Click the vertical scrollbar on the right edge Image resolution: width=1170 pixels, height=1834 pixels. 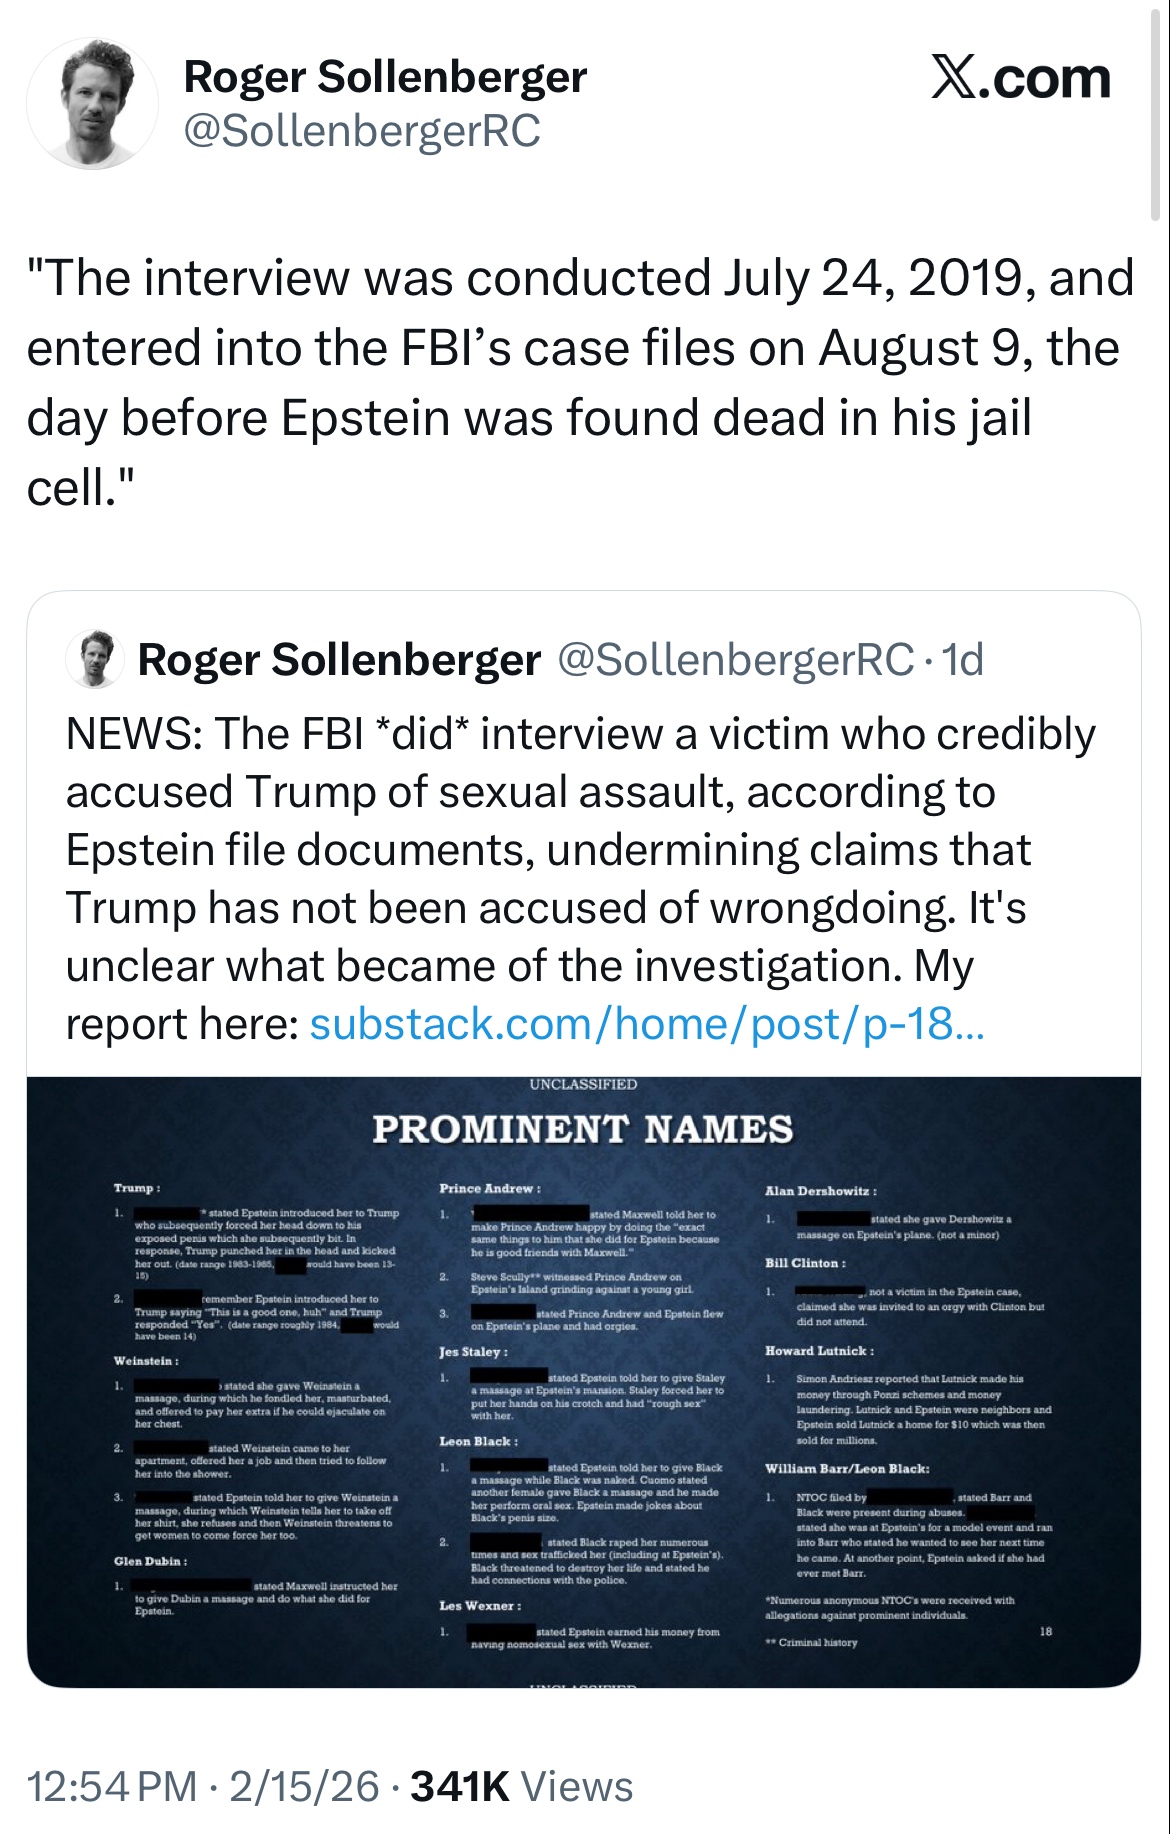[x=1155, y=110]
